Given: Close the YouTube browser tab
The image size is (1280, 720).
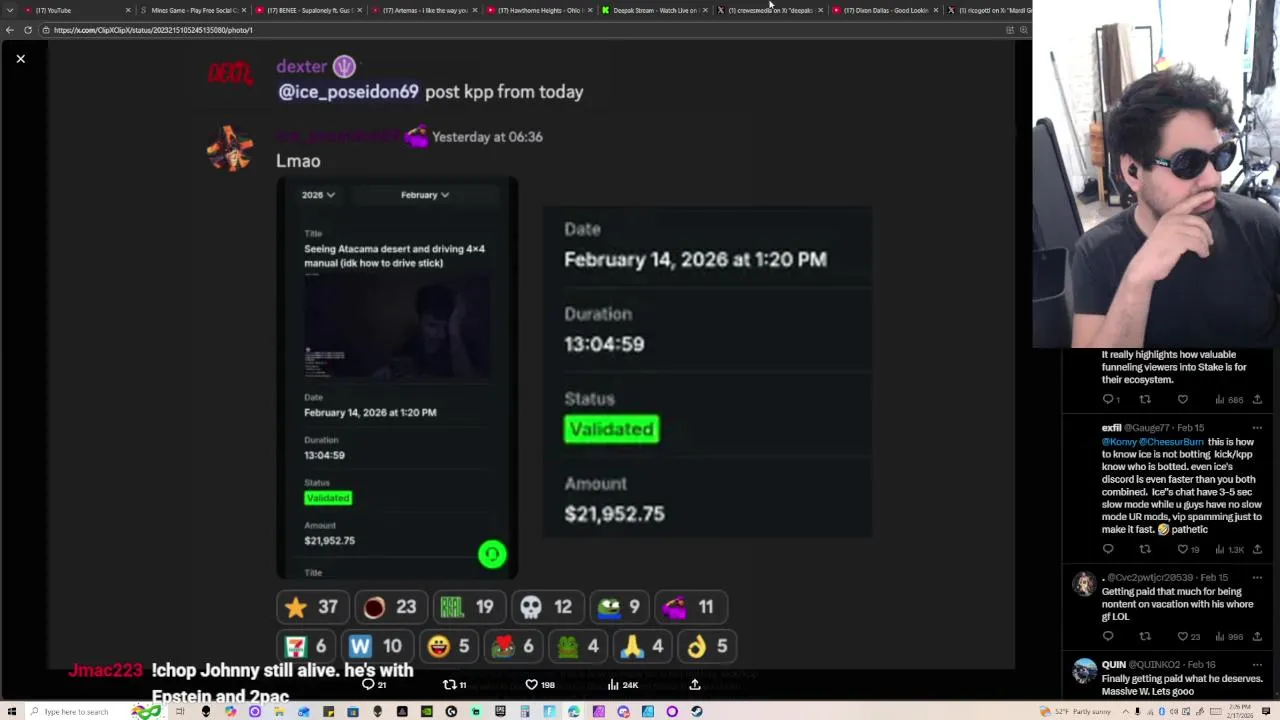Looking at the screenshot, I should (128, 10).
